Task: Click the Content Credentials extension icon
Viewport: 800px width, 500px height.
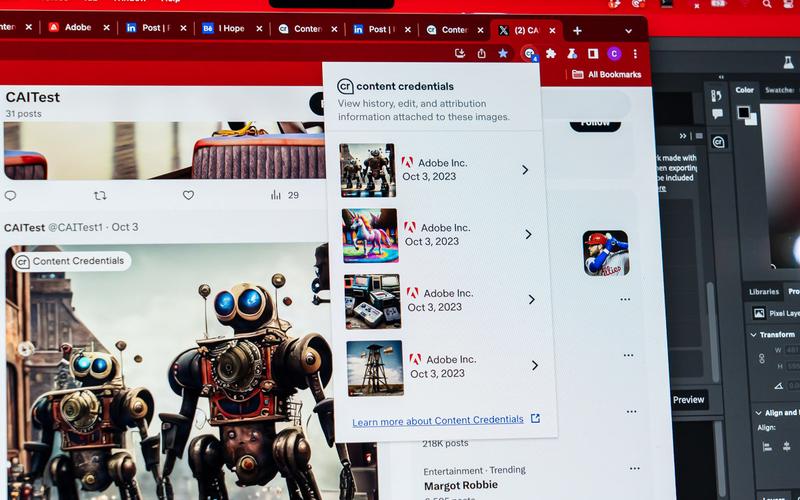Action: point(529,53)
